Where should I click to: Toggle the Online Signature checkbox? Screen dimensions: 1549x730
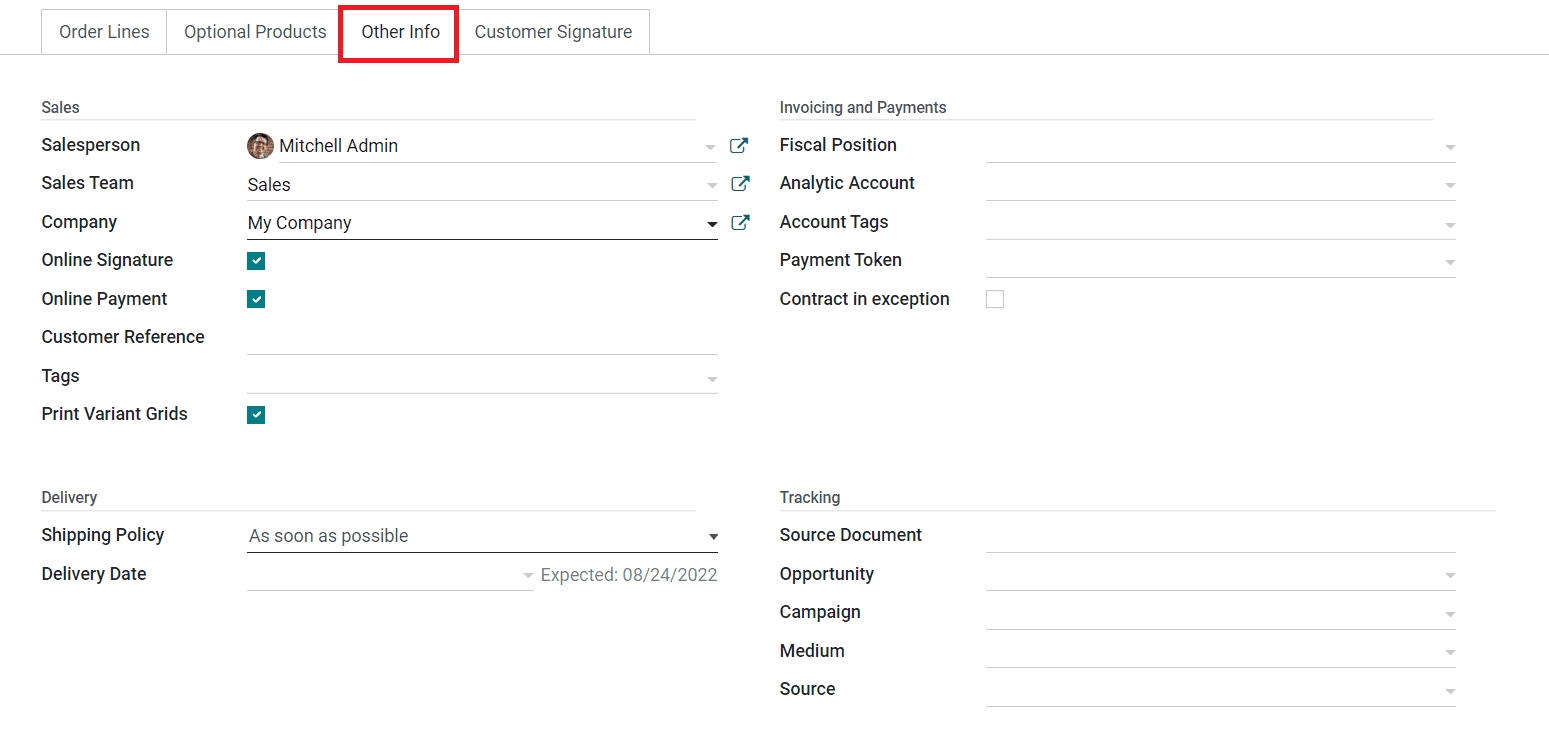(256, 261)
